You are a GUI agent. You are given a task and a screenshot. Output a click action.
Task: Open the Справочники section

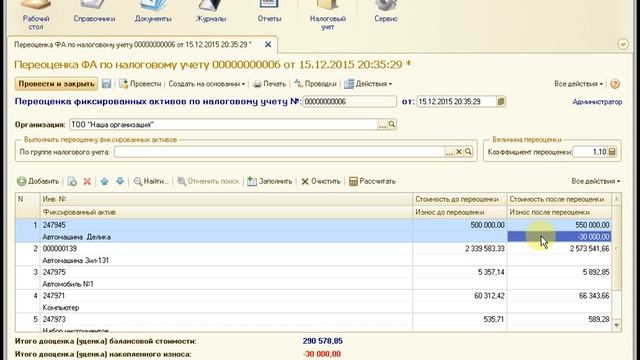click(x=94, y=12)
